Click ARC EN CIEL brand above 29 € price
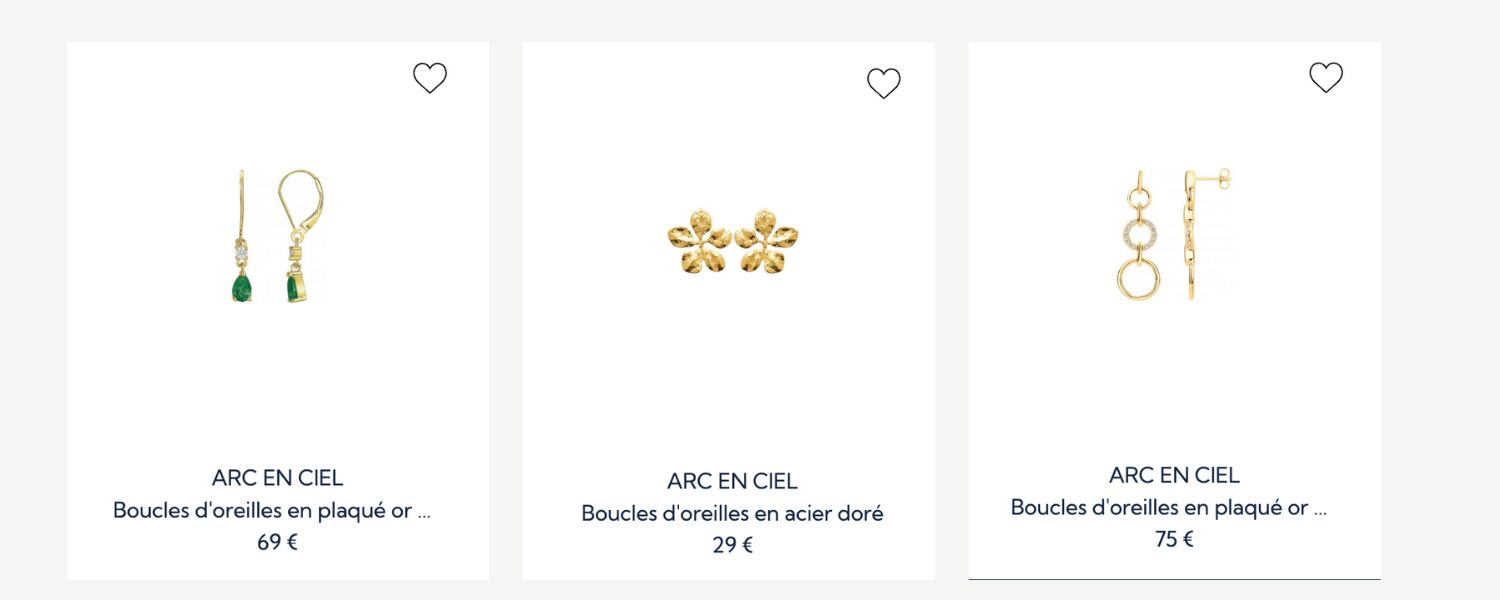 [x=732, y=482]
